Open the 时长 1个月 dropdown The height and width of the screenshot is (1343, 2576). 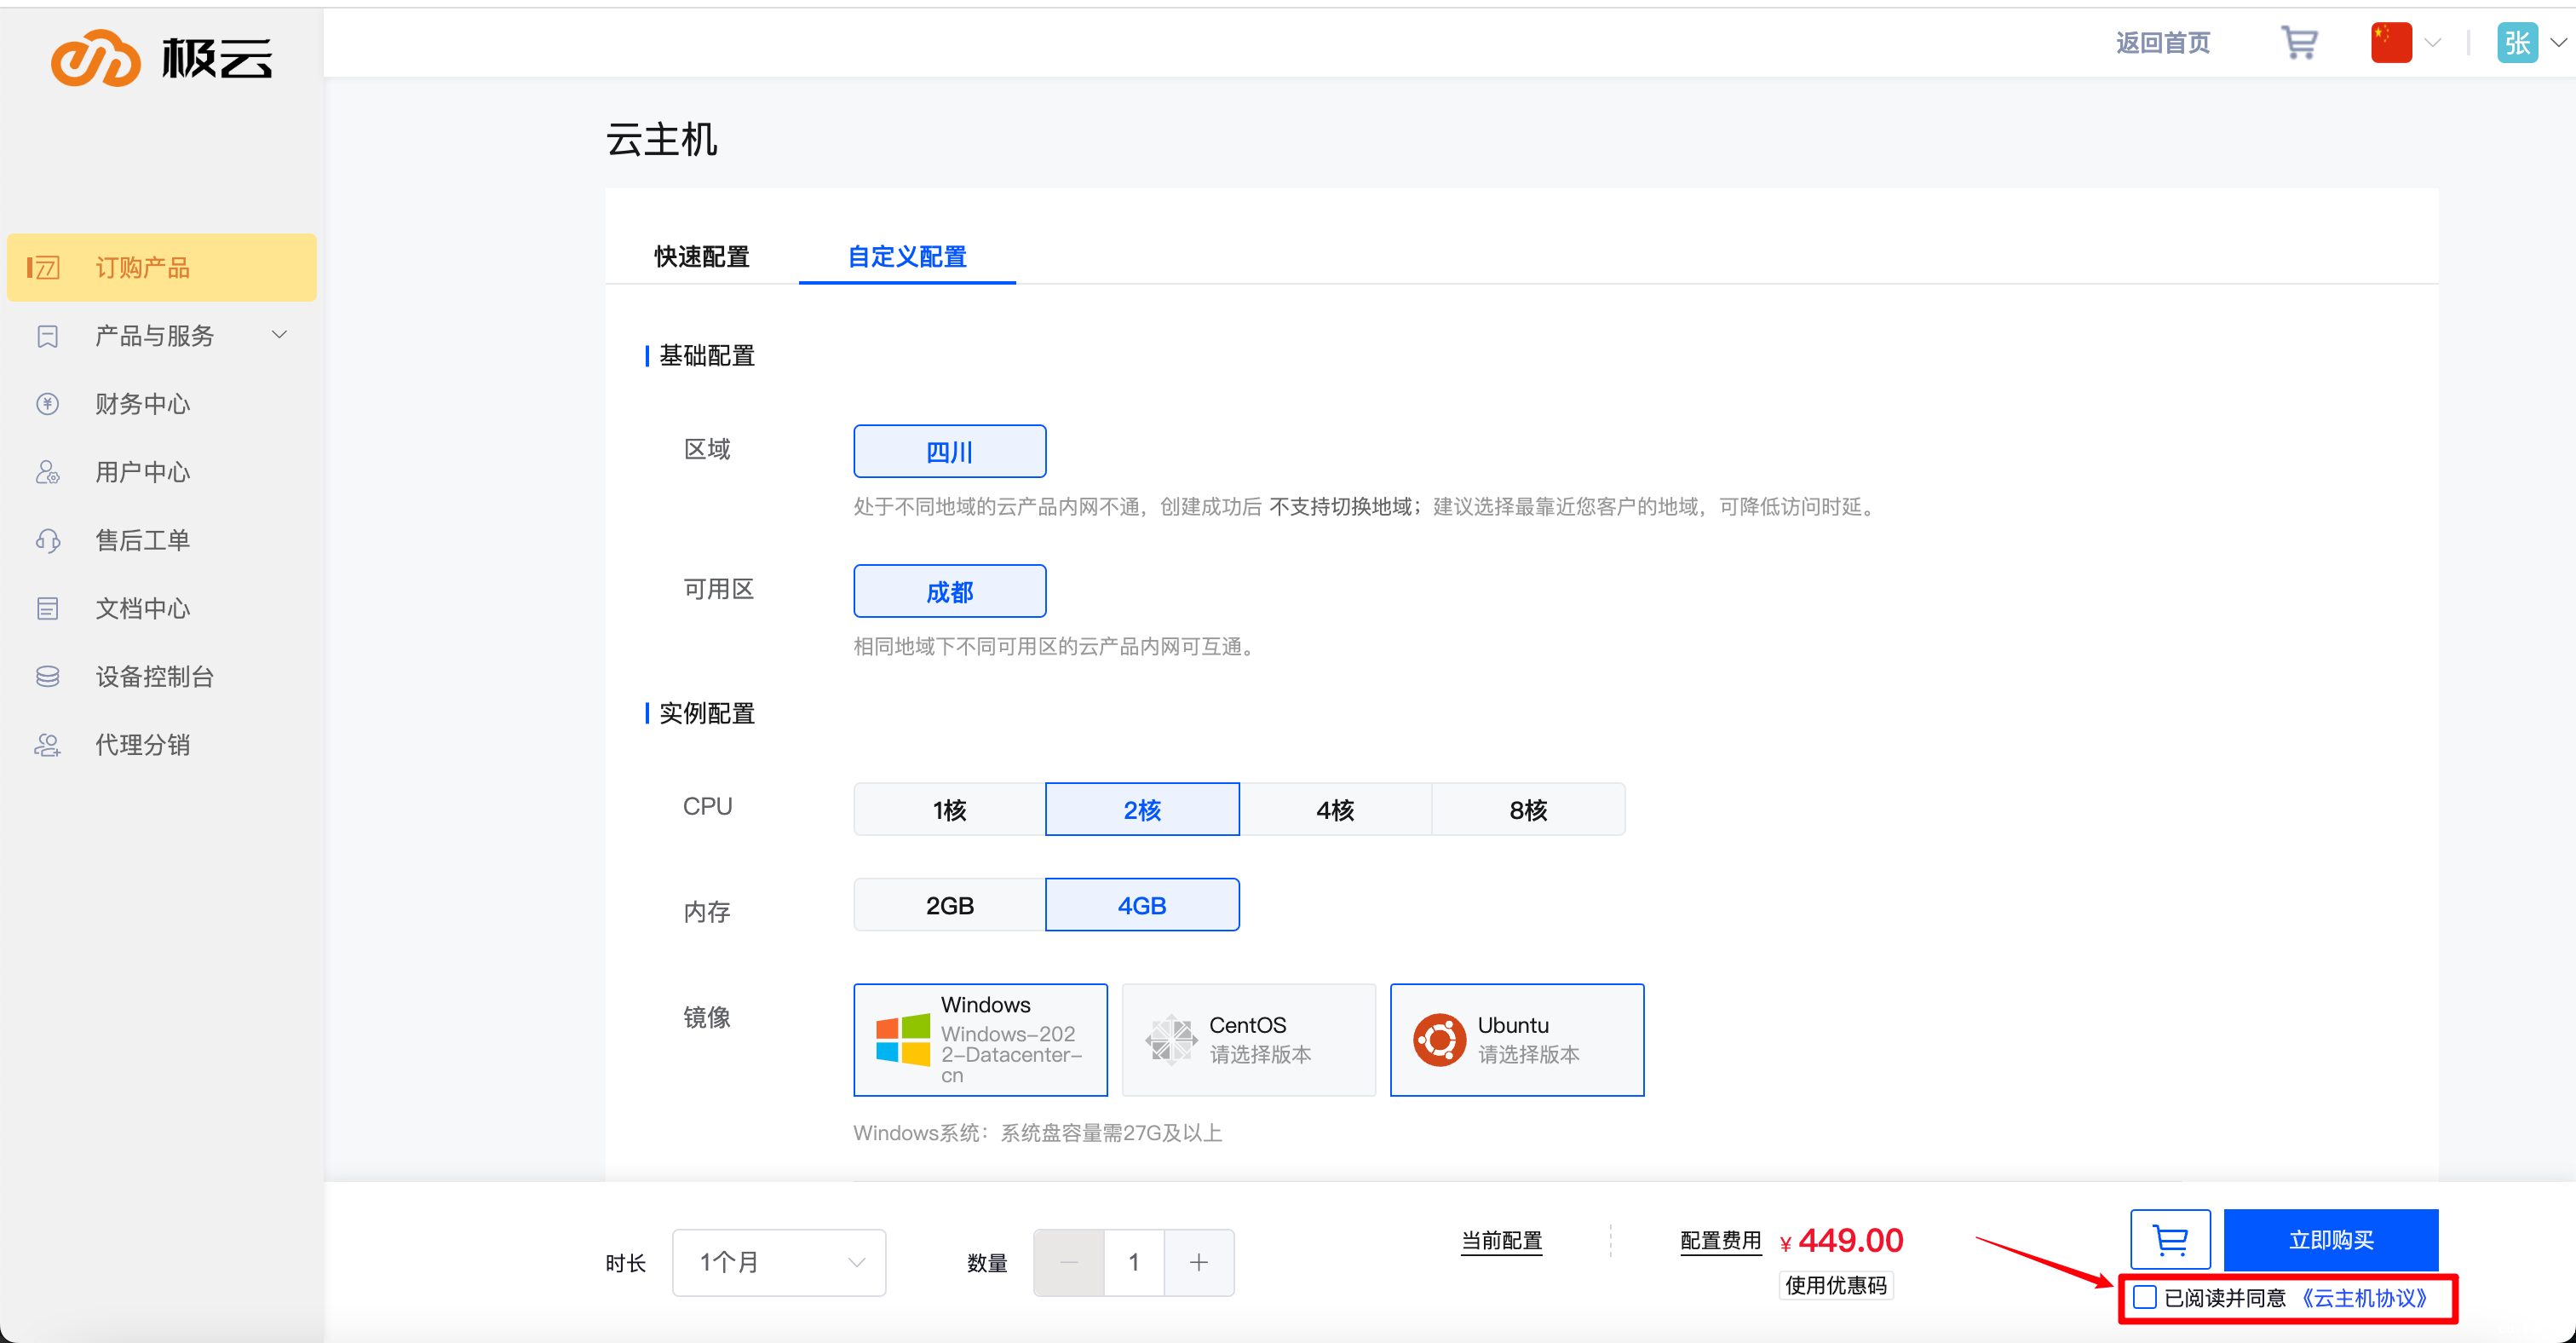coord(778,1263)
